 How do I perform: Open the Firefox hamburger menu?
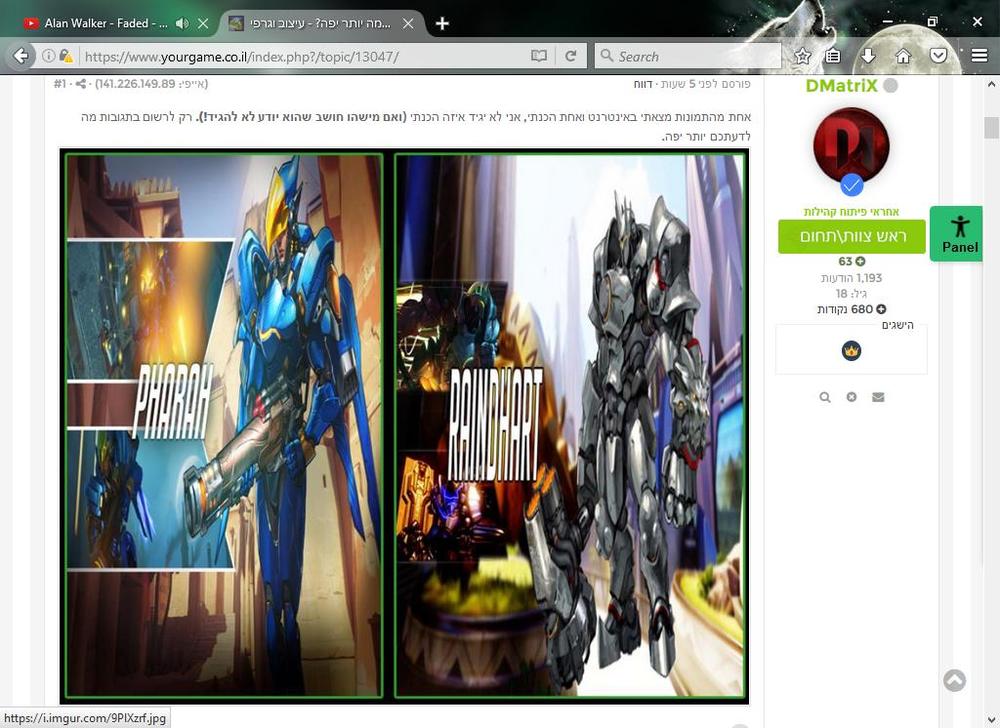coord(979,56)
